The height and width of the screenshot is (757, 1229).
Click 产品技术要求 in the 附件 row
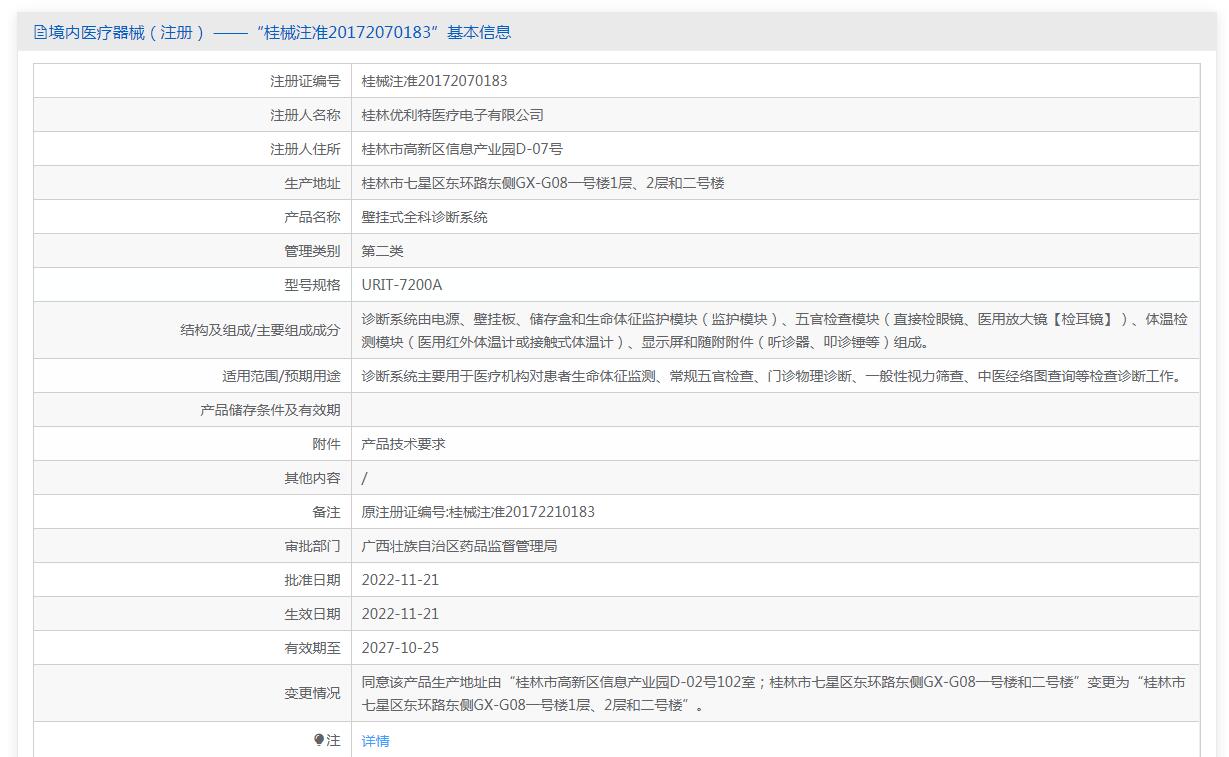[403, 444]
